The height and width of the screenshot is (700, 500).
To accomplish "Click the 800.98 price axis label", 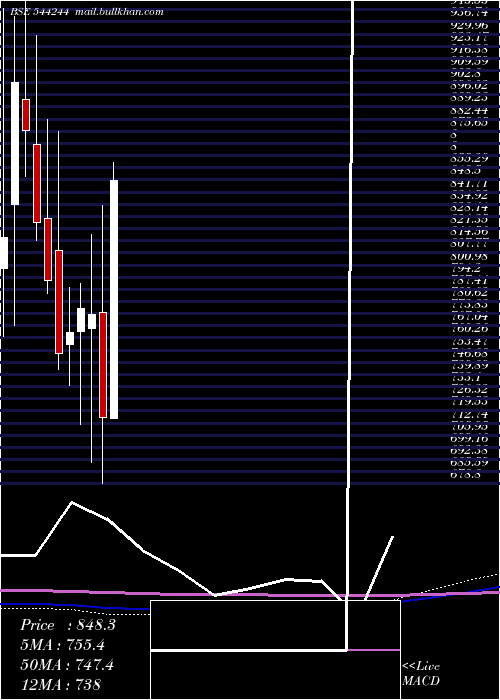I will 469,256.
